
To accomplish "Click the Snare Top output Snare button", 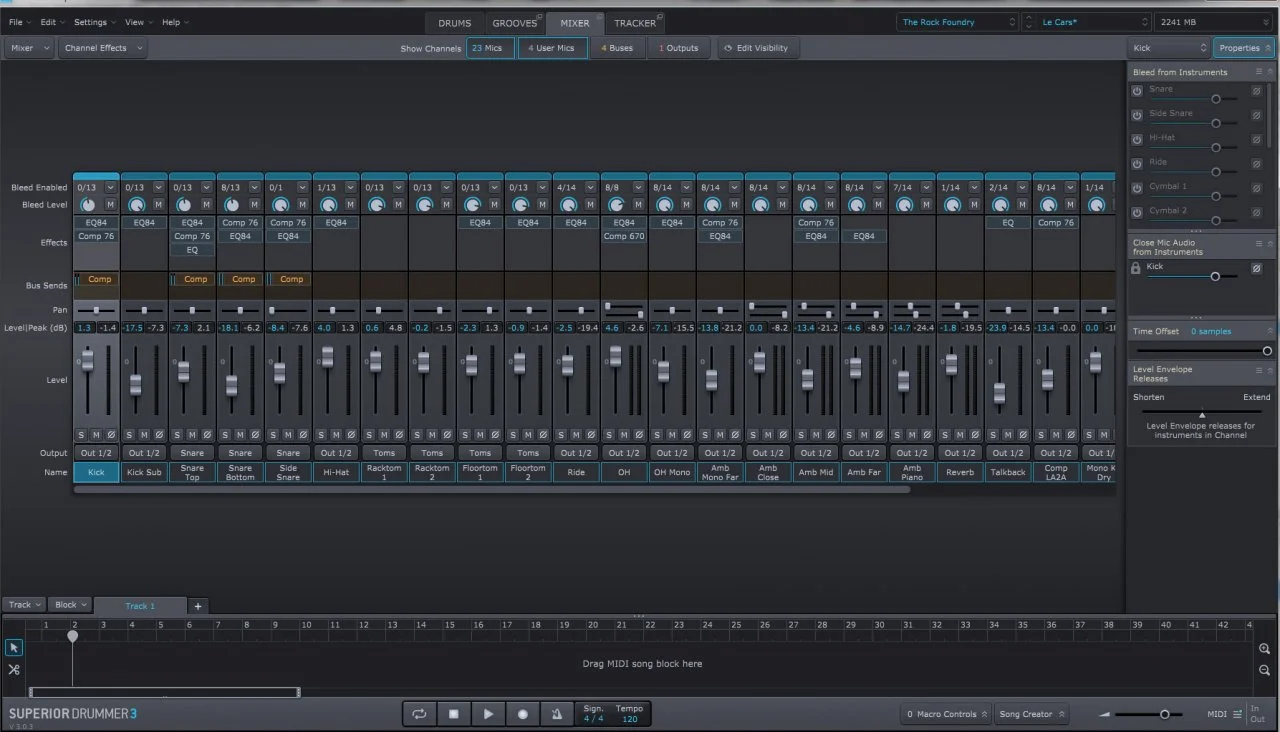I will [x=192, y=453].
